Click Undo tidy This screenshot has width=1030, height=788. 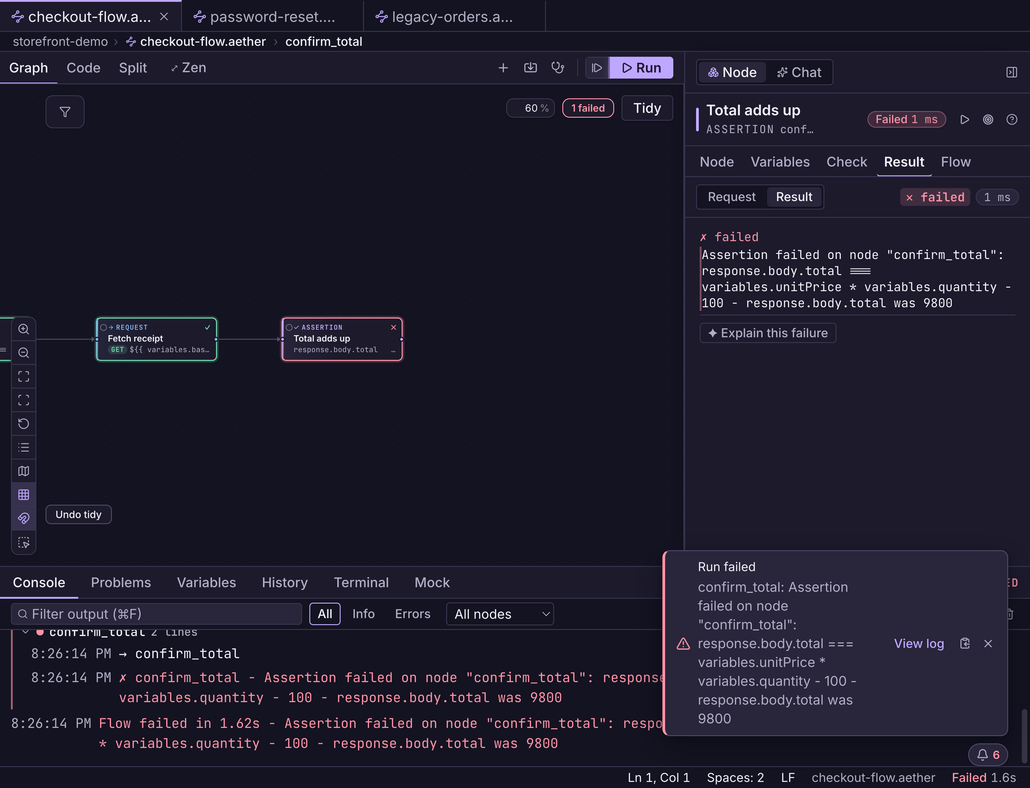(78, 514)
